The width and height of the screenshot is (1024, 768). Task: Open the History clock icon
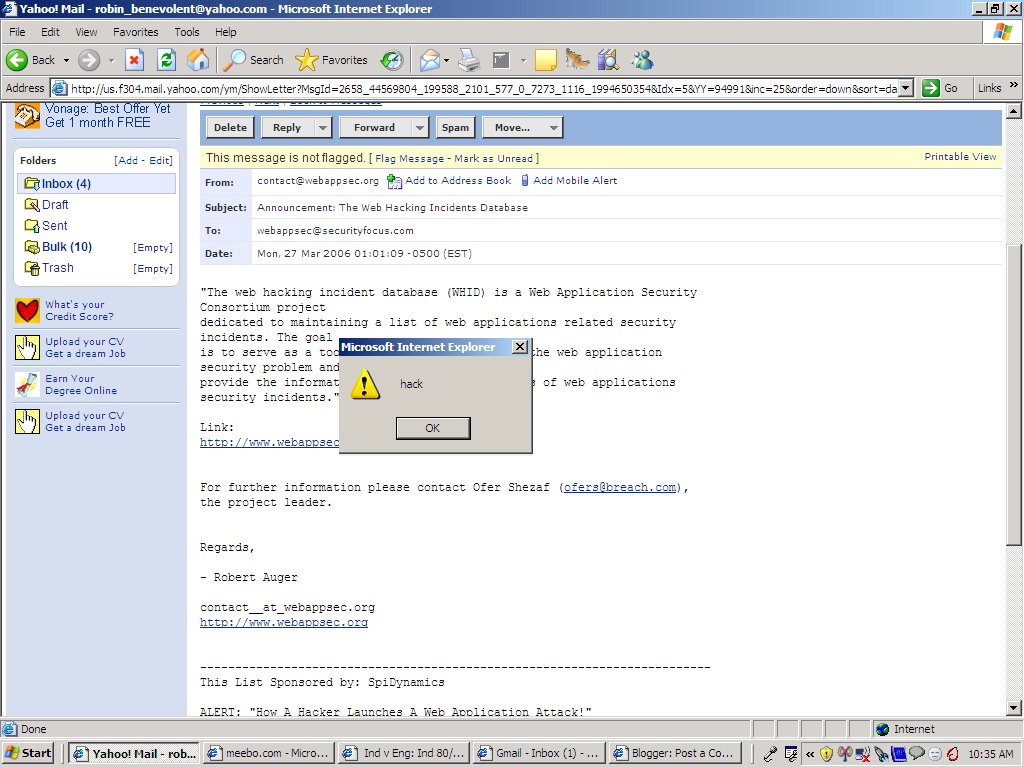click(x=392, y=60)
